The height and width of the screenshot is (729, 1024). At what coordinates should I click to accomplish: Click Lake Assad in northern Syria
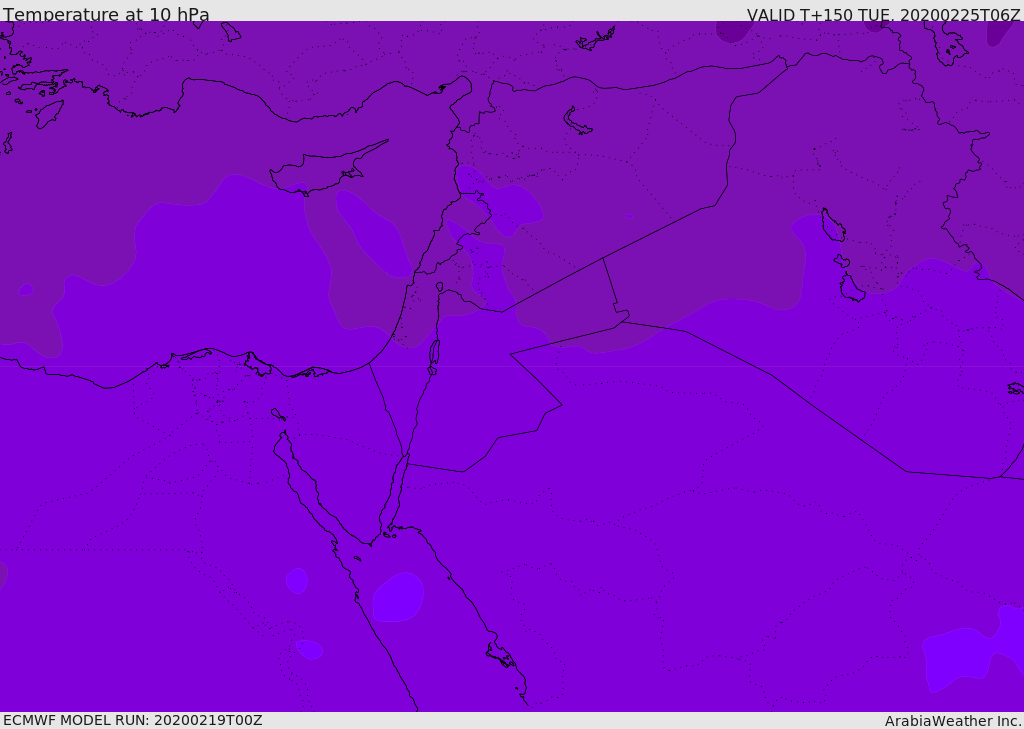coord(578,122)
